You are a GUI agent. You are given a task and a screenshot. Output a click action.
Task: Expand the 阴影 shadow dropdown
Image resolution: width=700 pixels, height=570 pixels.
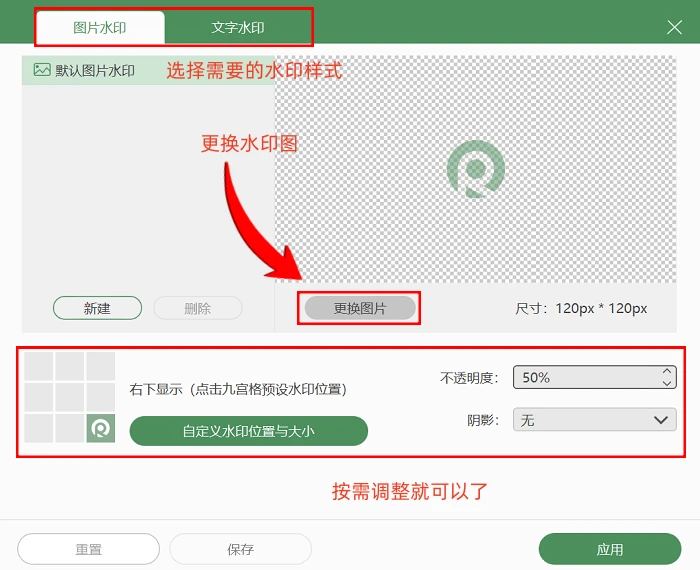pos(594,420)
